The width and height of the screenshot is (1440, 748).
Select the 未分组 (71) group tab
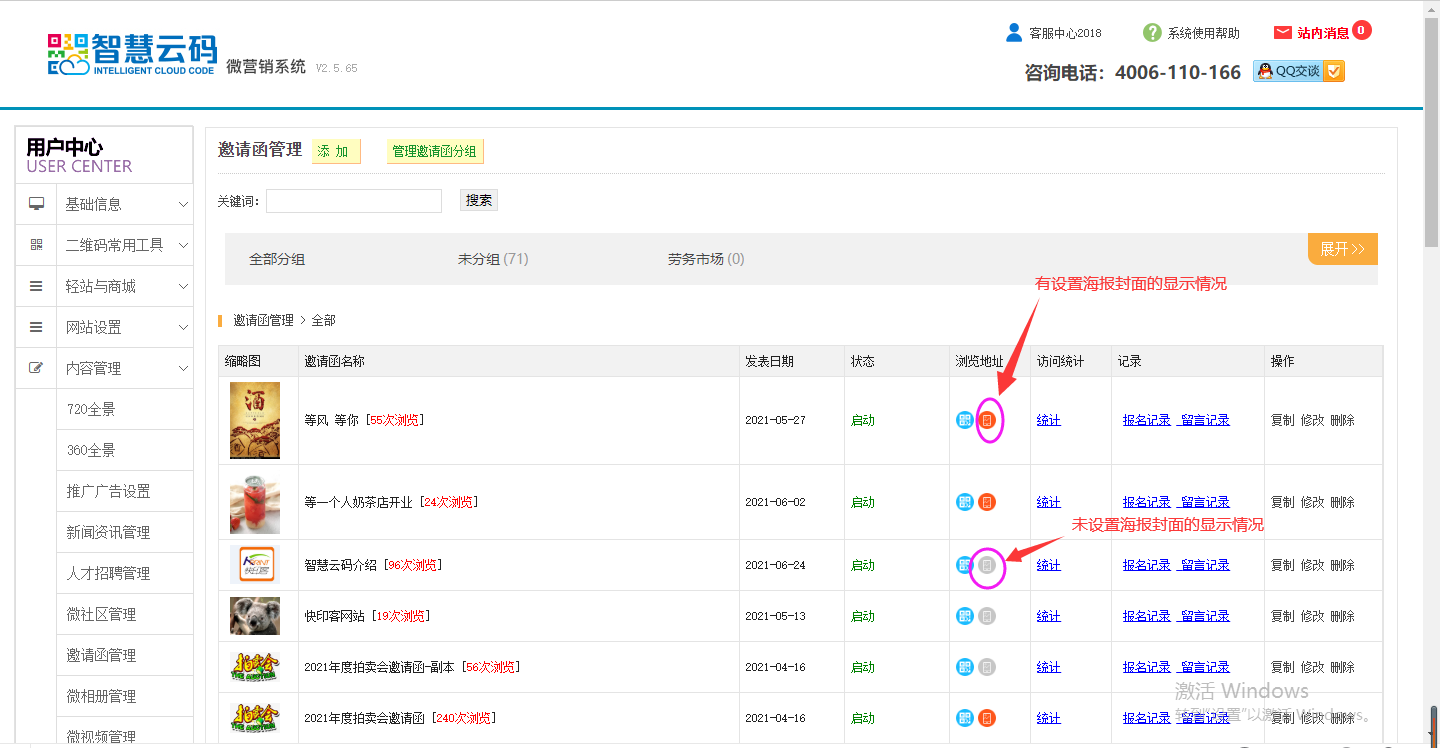(493, 259)
